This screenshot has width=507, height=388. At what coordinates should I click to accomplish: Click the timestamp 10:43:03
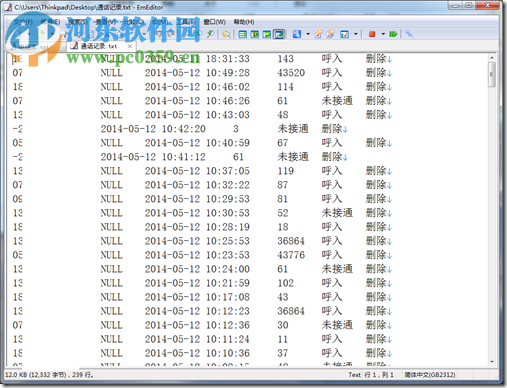(x=228, y=115)
